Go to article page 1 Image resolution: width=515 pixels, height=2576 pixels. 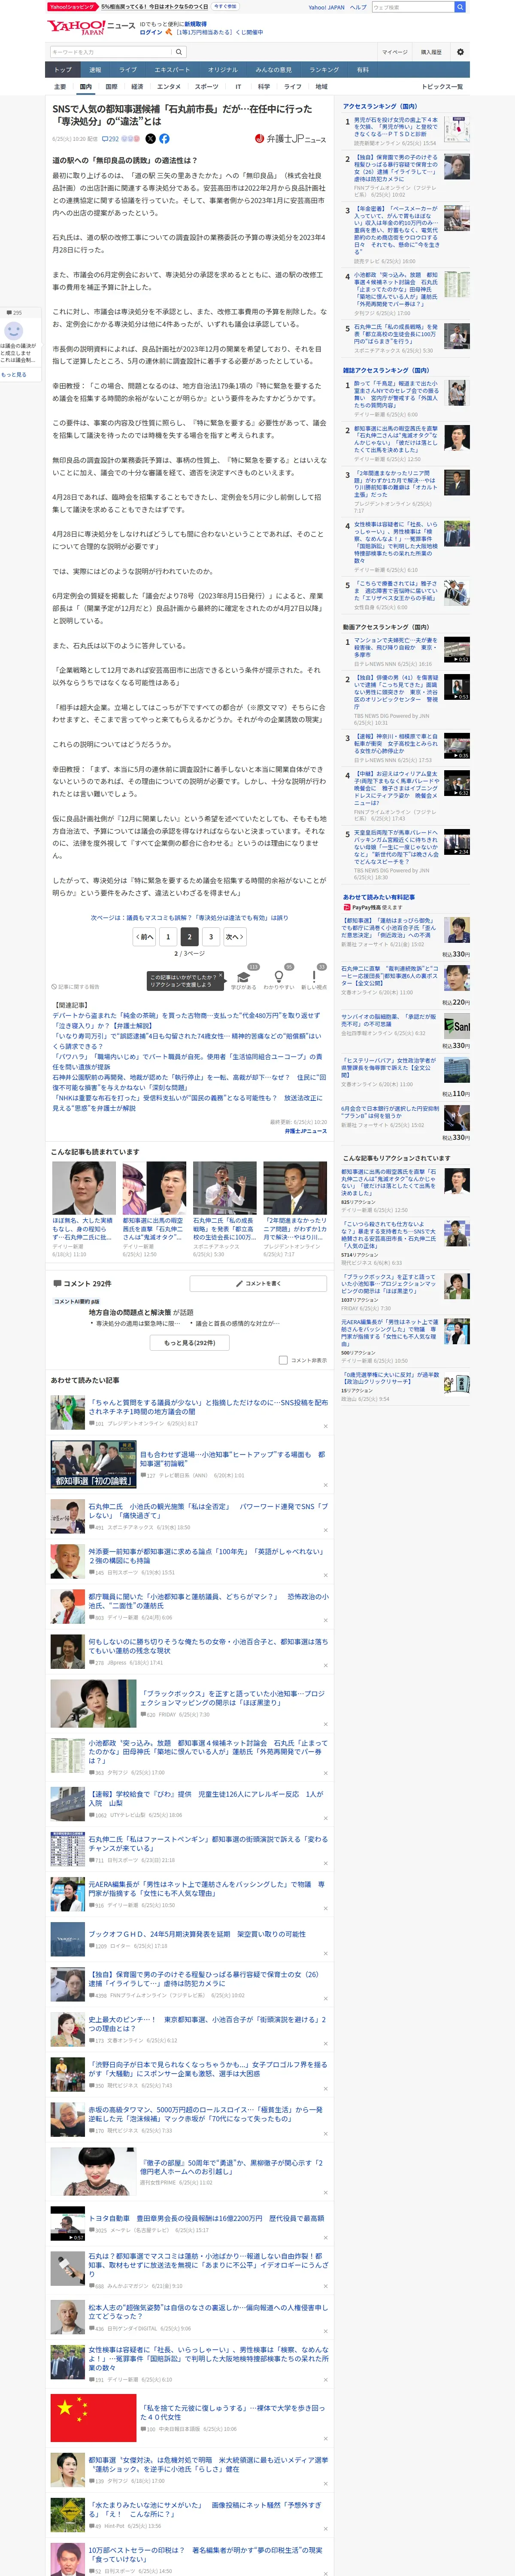coord(167,937)
